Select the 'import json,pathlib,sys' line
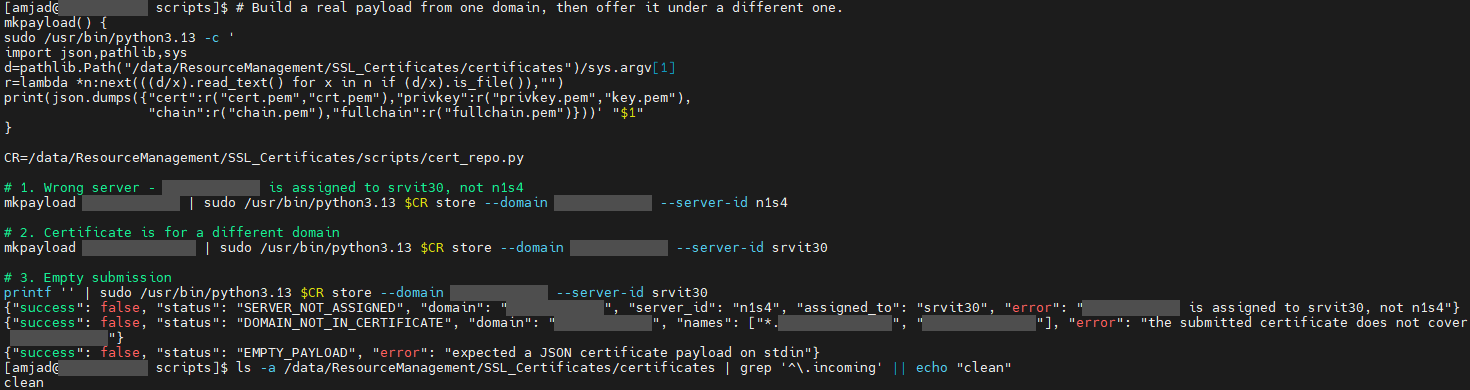The height and width of the screenshot is (390, 1470). click(x=96, y=52)
